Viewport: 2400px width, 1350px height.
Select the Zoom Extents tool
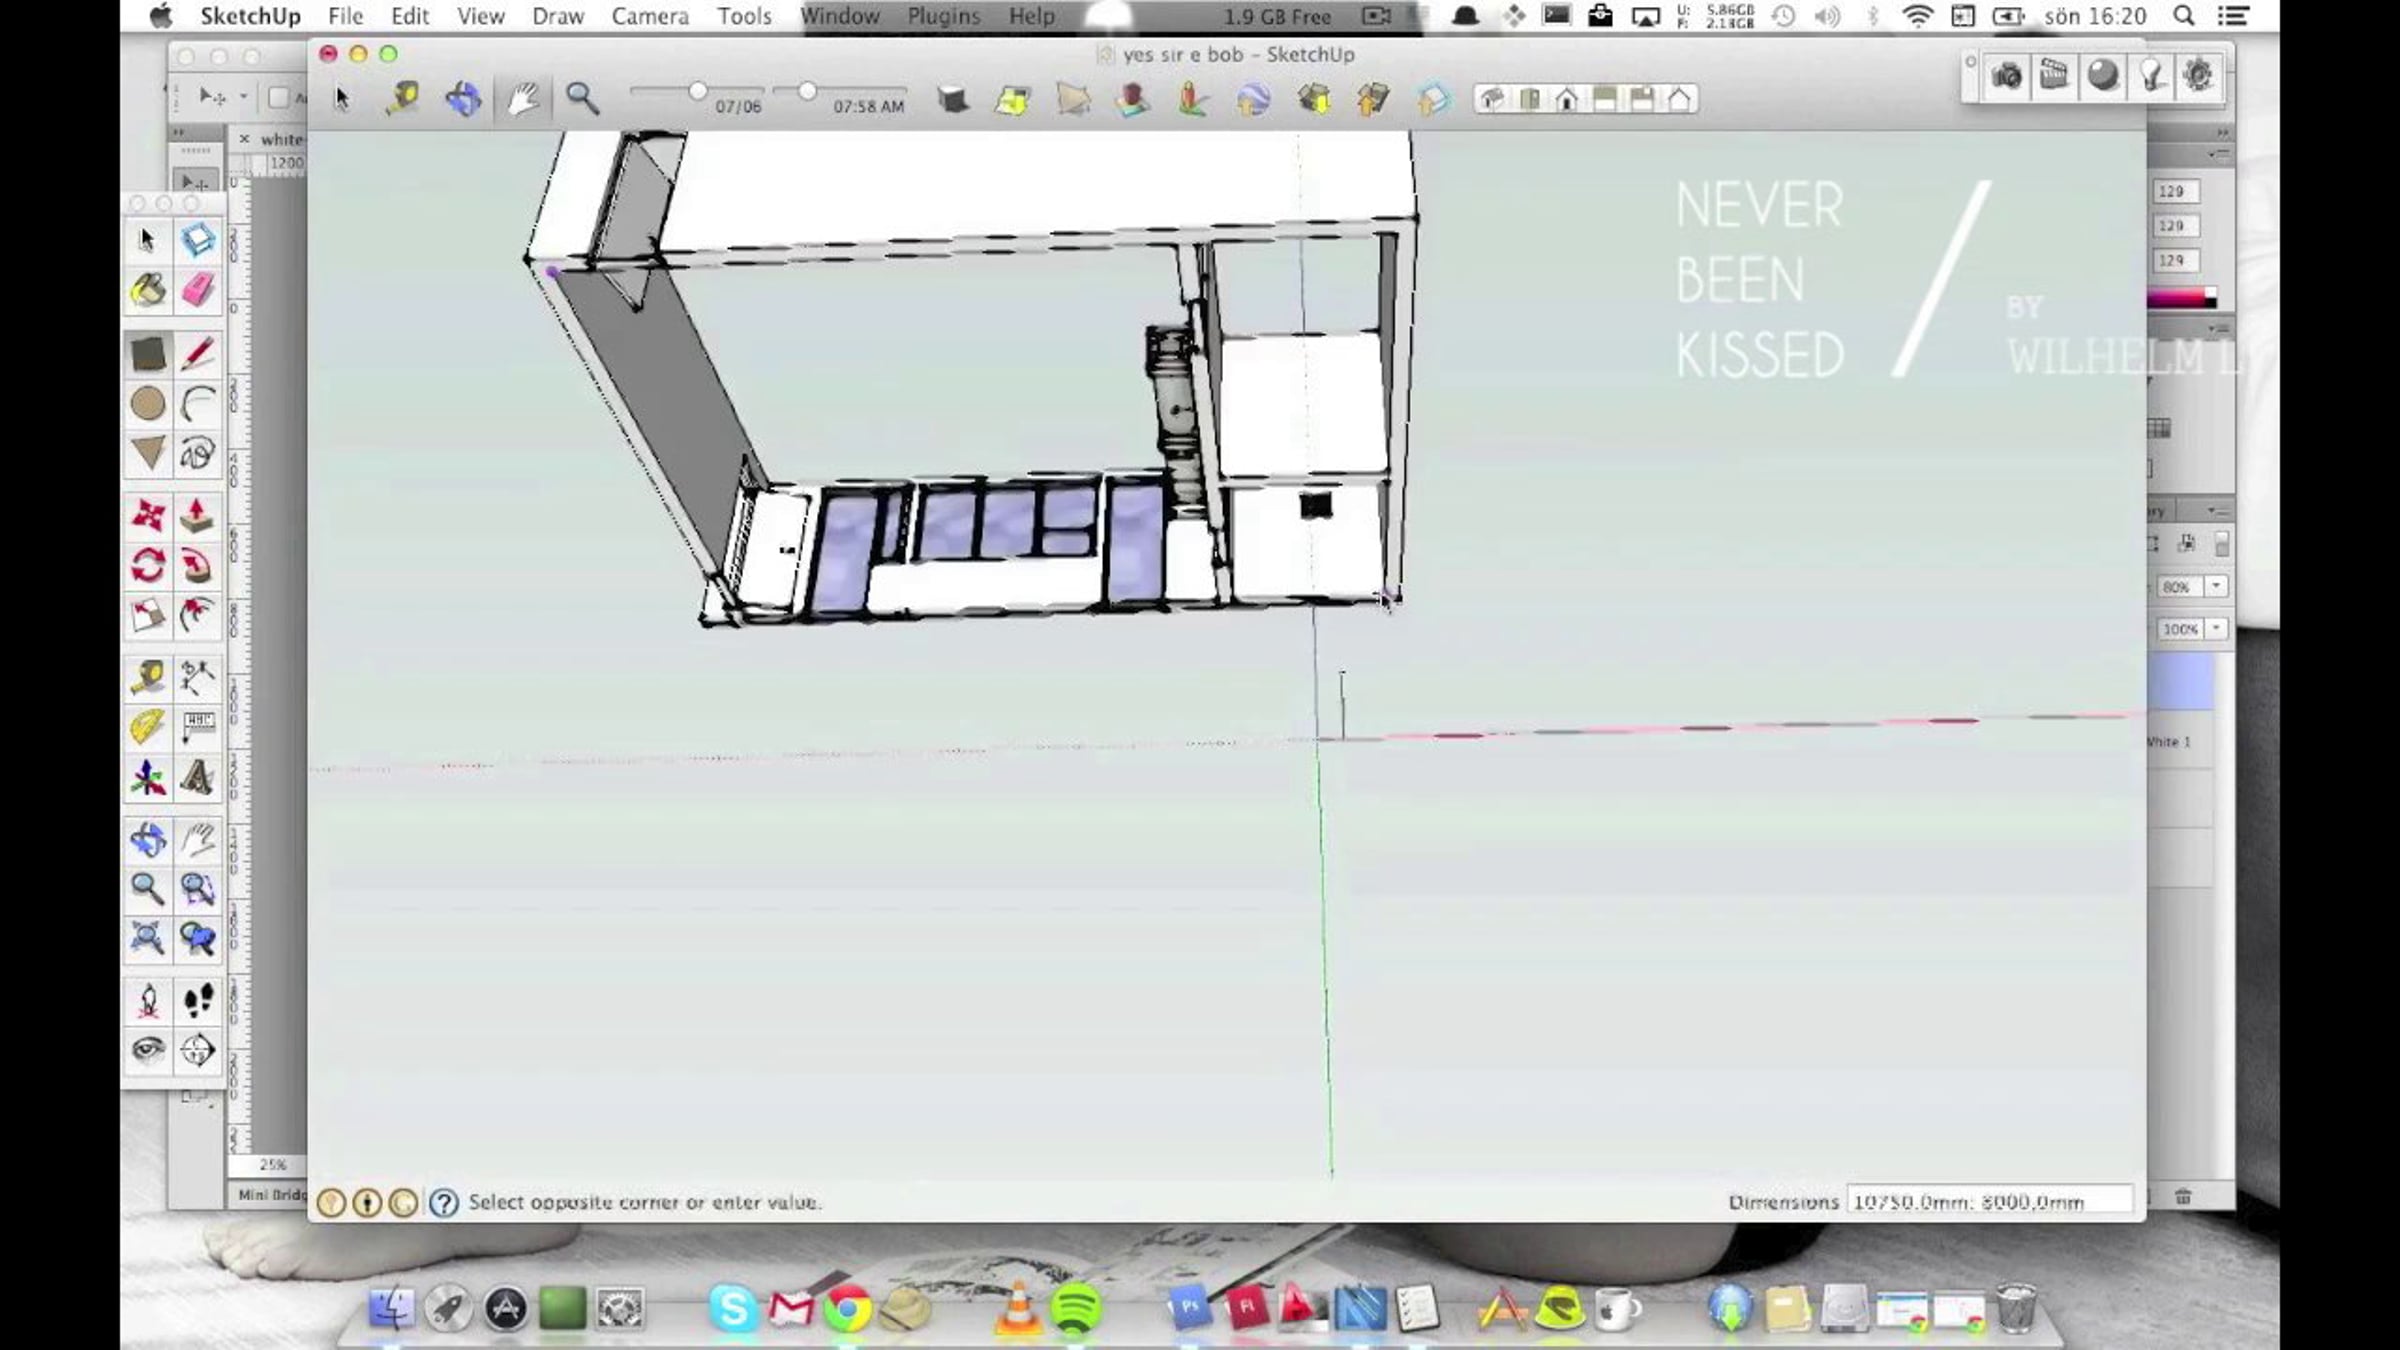click(148, 938)
